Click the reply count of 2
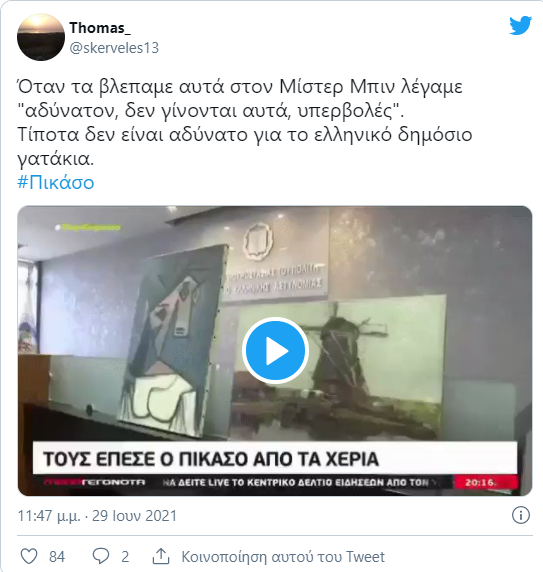Screen dimensions: 543x572 [125, 557]
